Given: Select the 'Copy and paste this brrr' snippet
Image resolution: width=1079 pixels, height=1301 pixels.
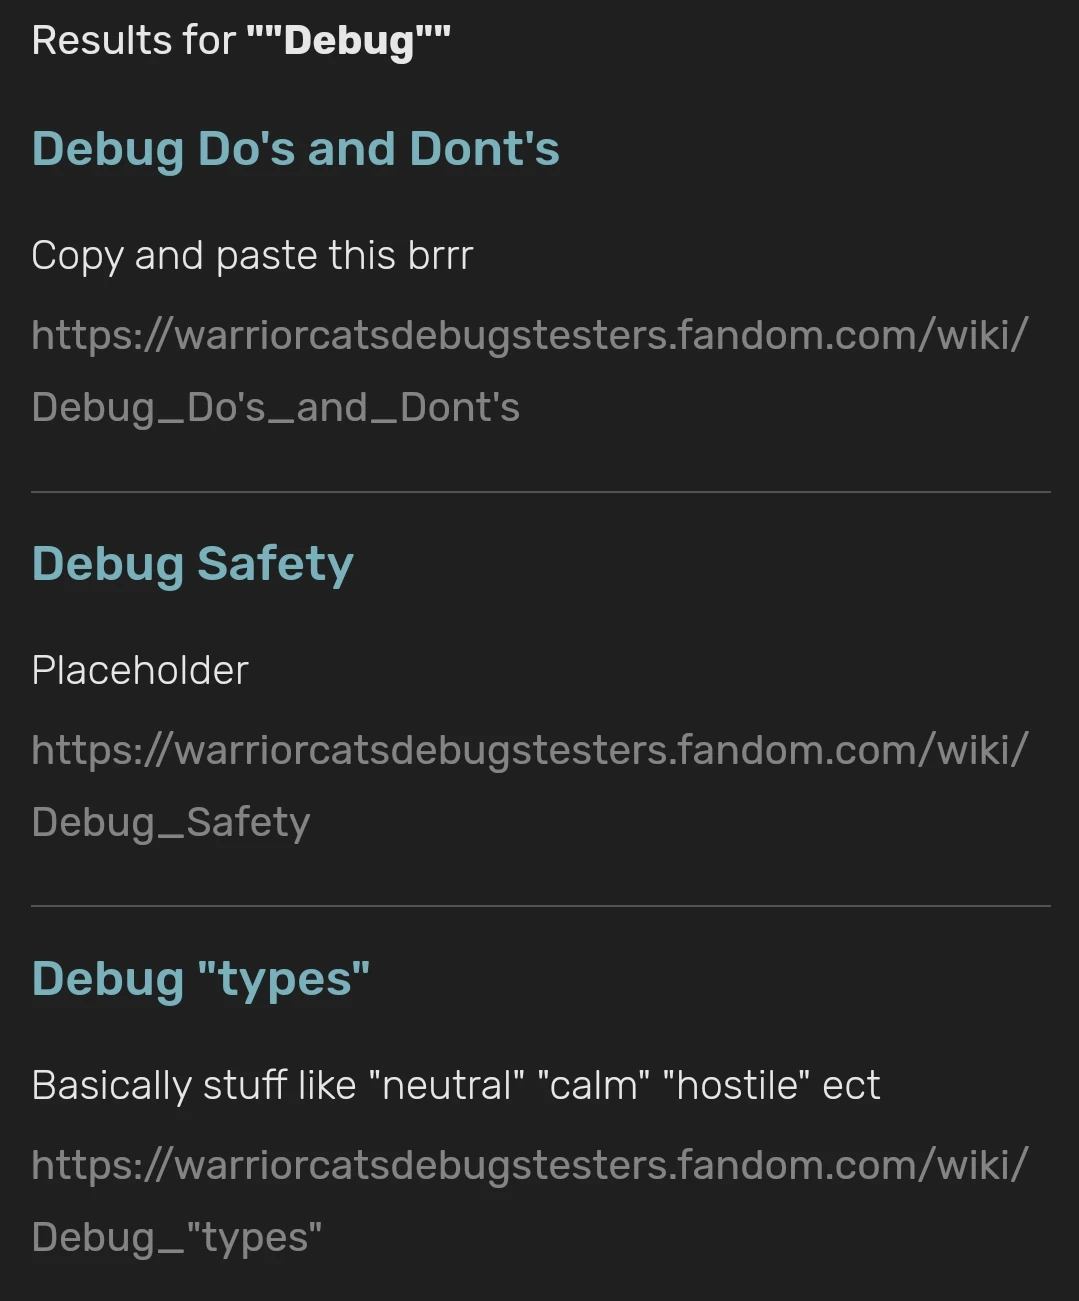Looking at the screenshot, I should click(x=252, y=255).
